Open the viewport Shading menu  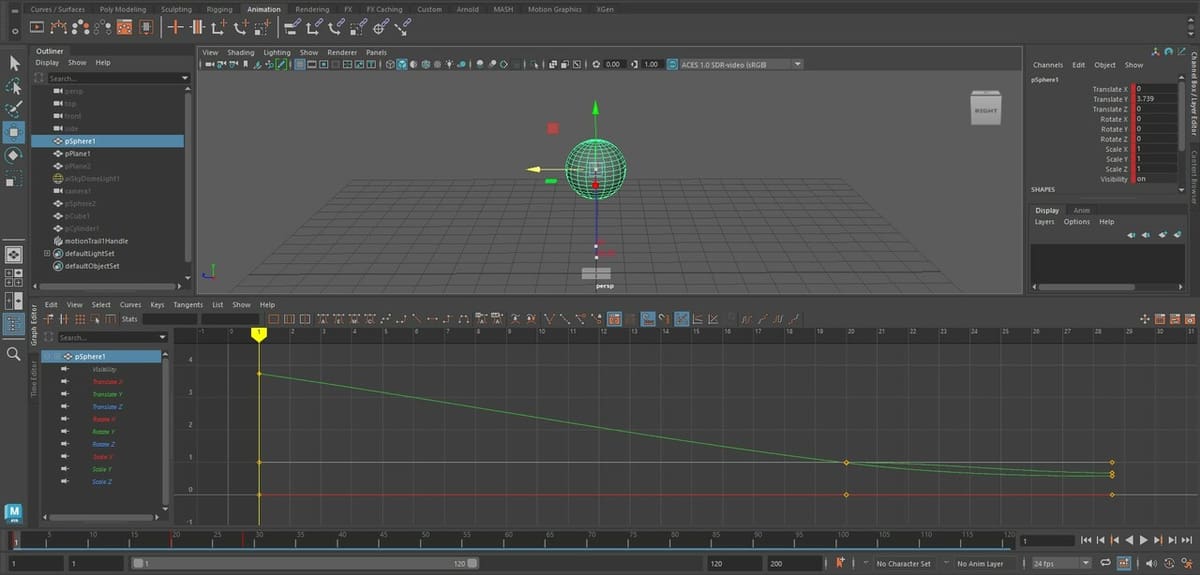(x=241, y=52)
